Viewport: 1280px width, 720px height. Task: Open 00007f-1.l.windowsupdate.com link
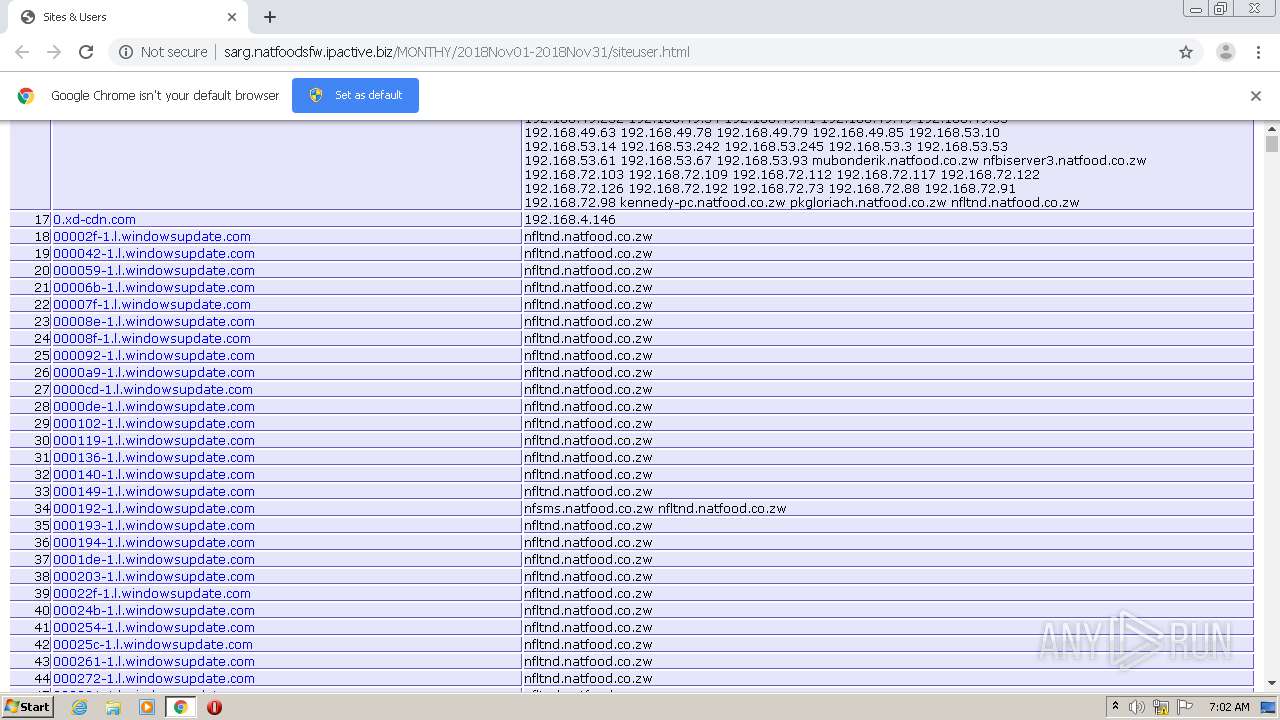152,304
